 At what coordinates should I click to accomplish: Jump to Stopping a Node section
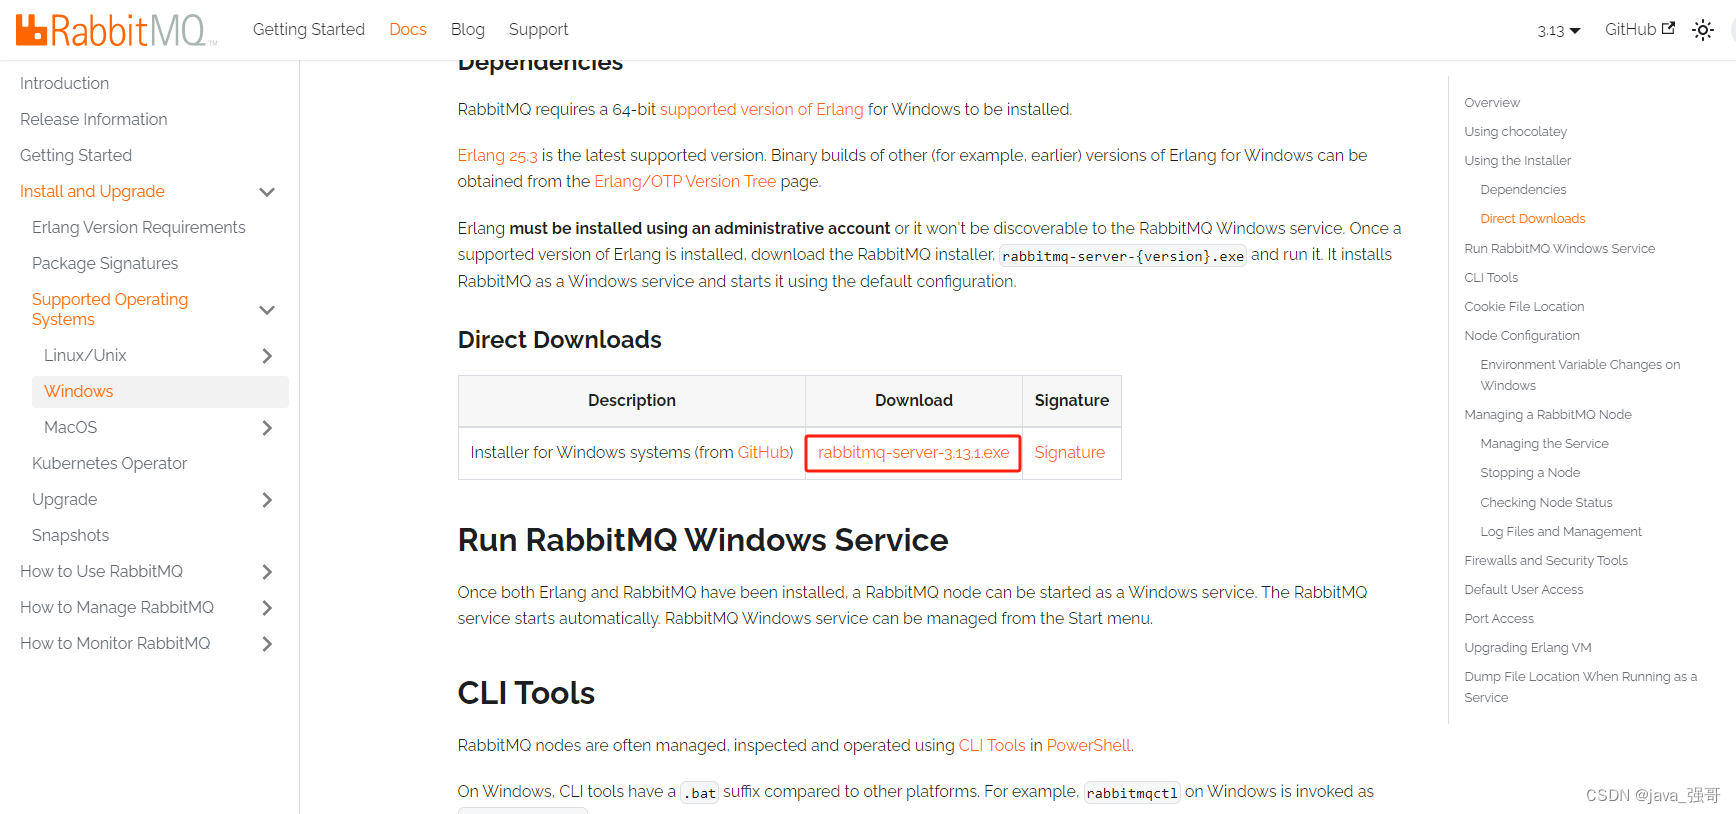tap(1530, 472)
